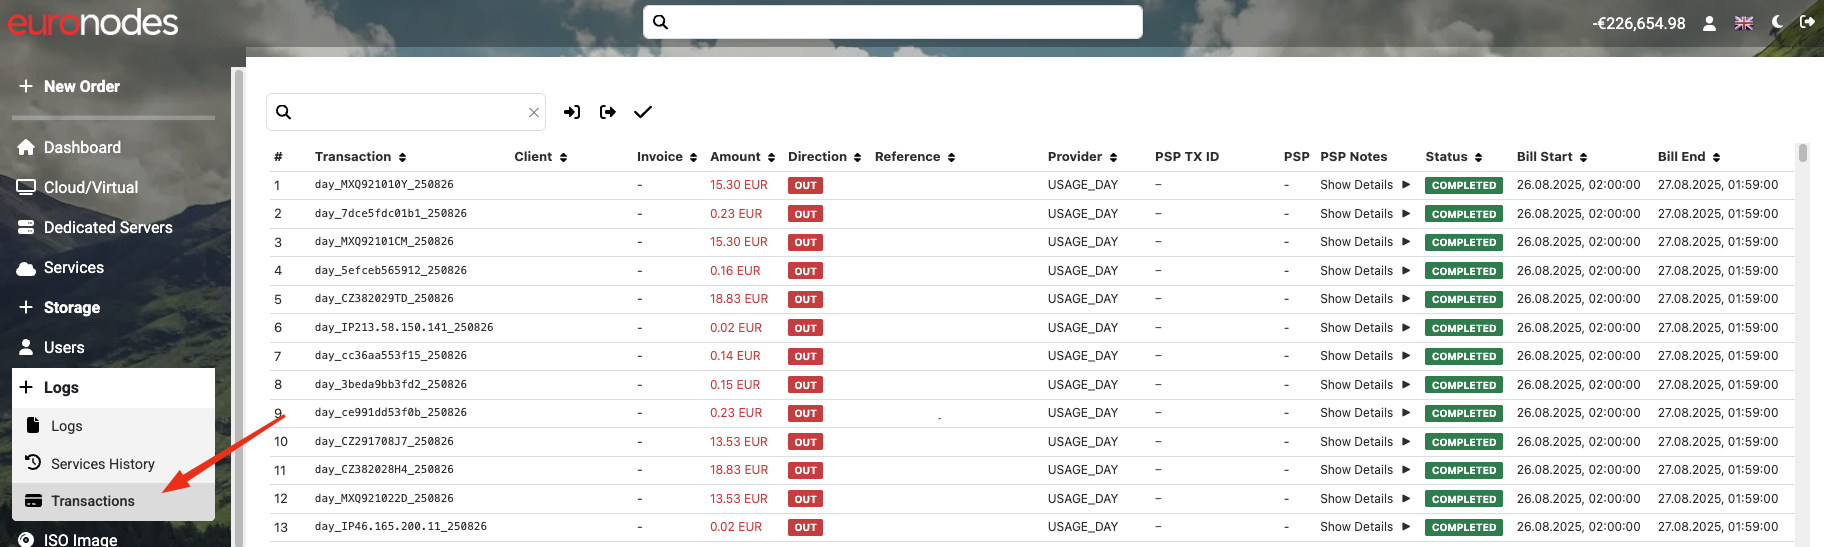Click the top global search field
Viewport: 1824px width, 547px height.
[x=893, y=22]
